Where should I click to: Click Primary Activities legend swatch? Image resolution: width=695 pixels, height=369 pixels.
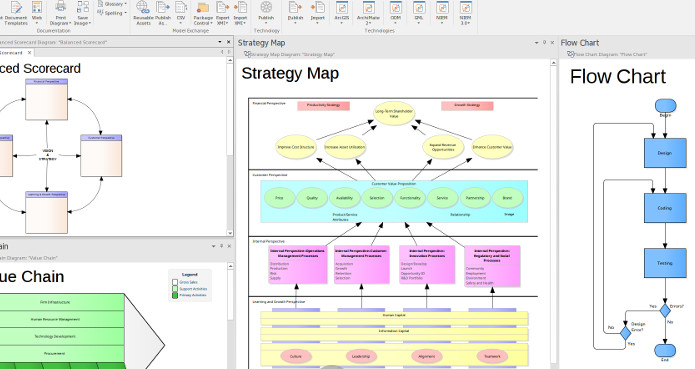coord(175,295)
